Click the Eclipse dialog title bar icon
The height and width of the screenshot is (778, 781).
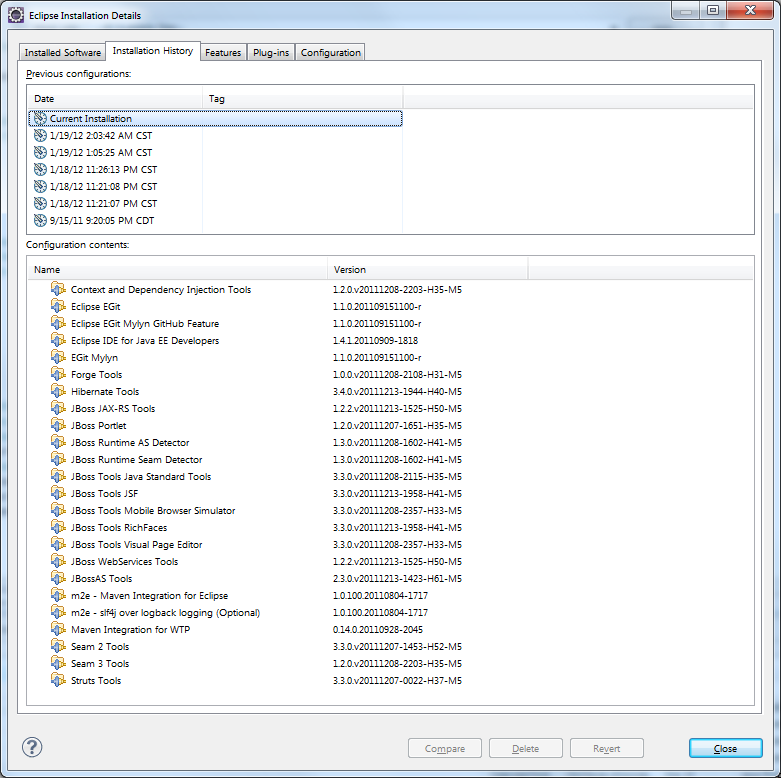(16, 15)
